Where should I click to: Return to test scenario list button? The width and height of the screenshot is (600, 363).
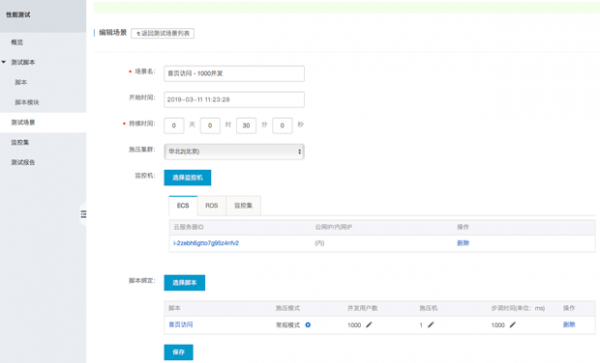point(163,33)
